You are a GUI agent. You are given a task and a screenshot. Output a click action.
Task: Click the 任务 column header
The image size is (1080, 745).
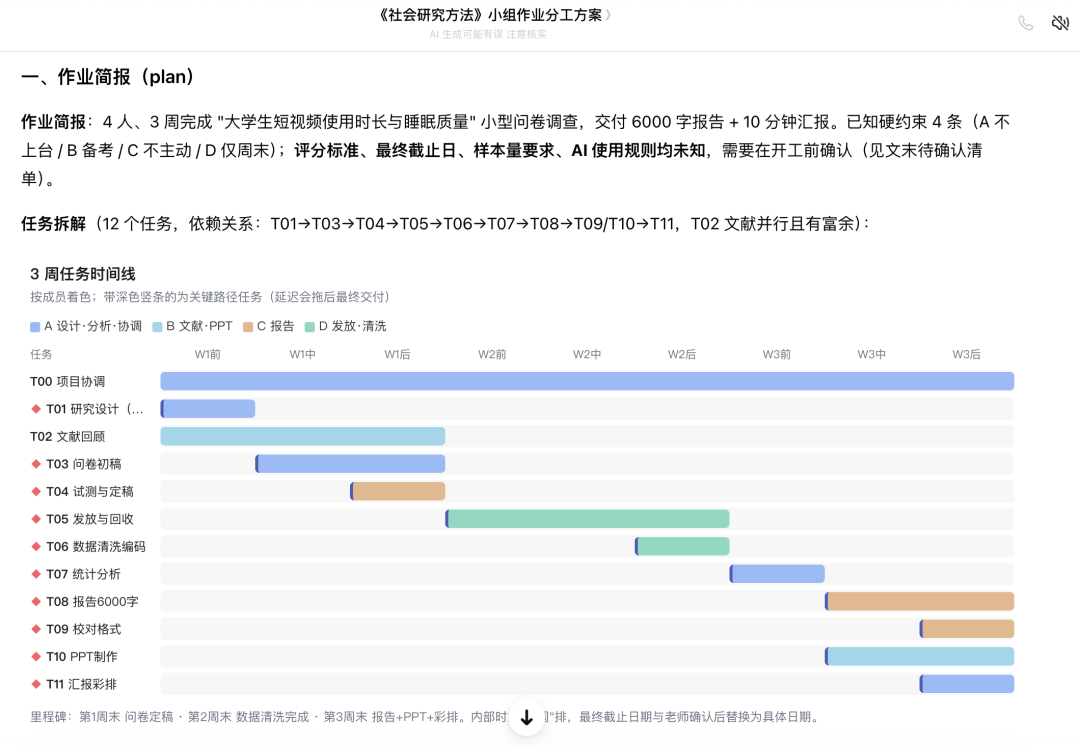coord(41,355)
